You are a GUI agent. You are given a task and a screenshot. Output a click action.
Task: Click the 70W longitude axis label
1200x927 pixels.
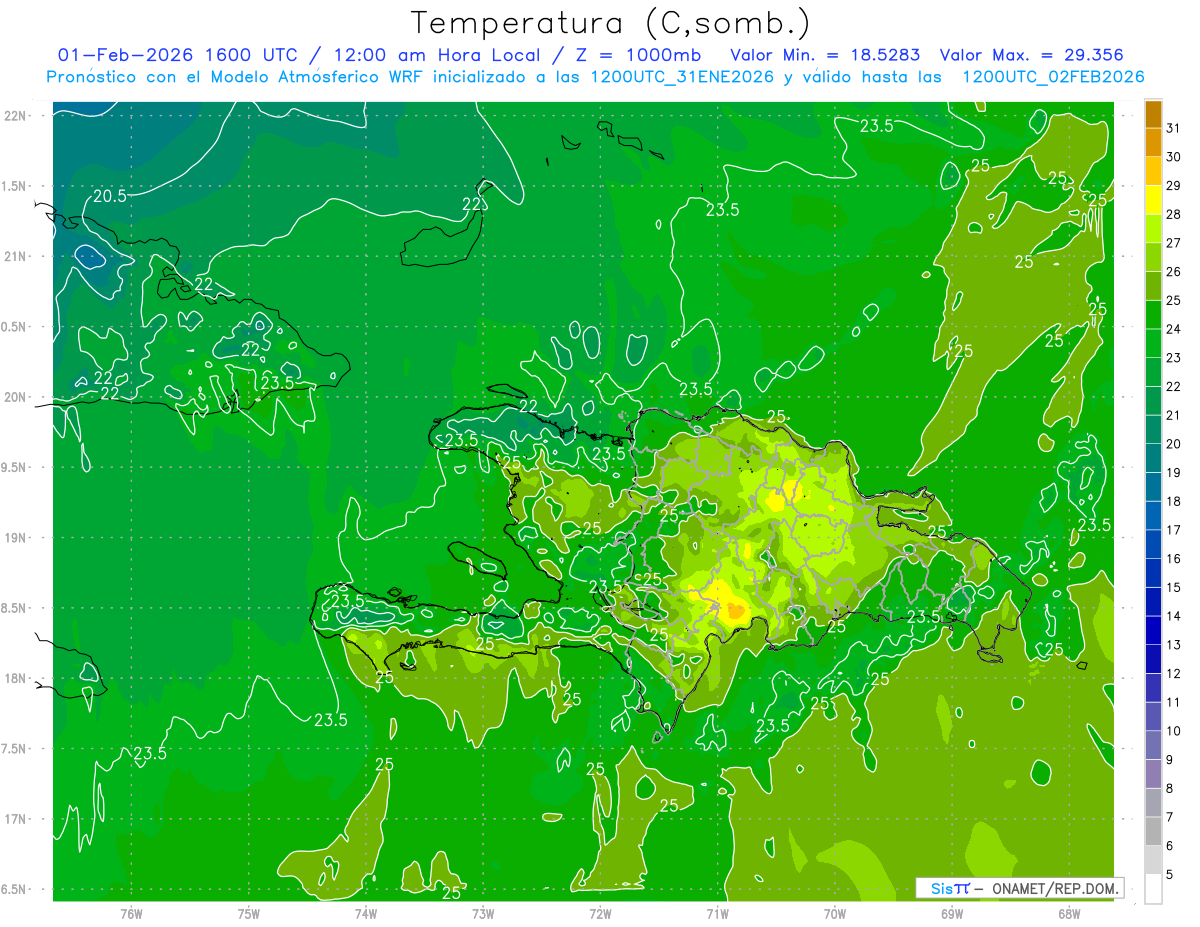pos(835,913)
